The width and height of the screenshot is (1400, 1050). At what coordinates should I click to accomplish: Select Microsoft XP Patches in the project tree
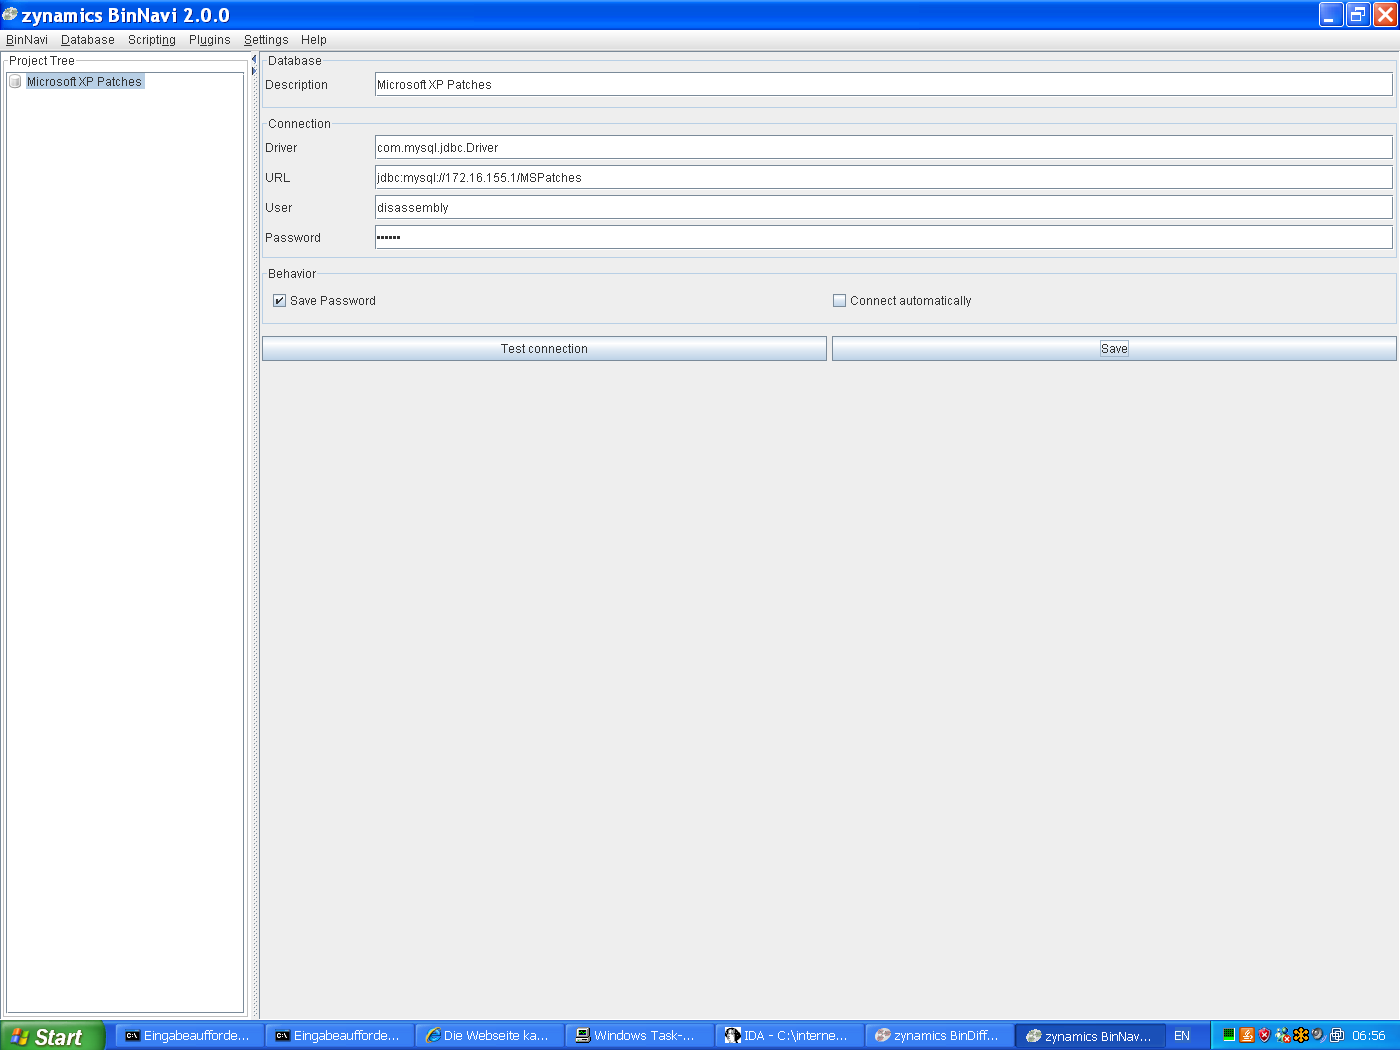(84, 82)
